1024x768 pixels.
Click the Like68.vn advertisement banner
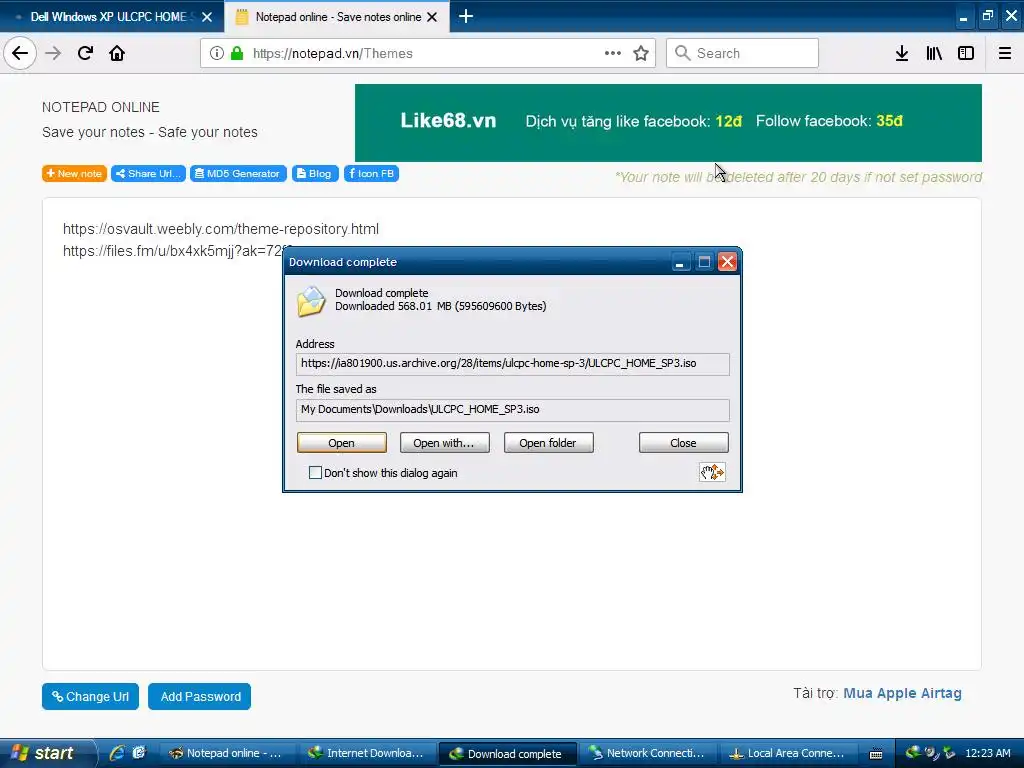[668, 123]
